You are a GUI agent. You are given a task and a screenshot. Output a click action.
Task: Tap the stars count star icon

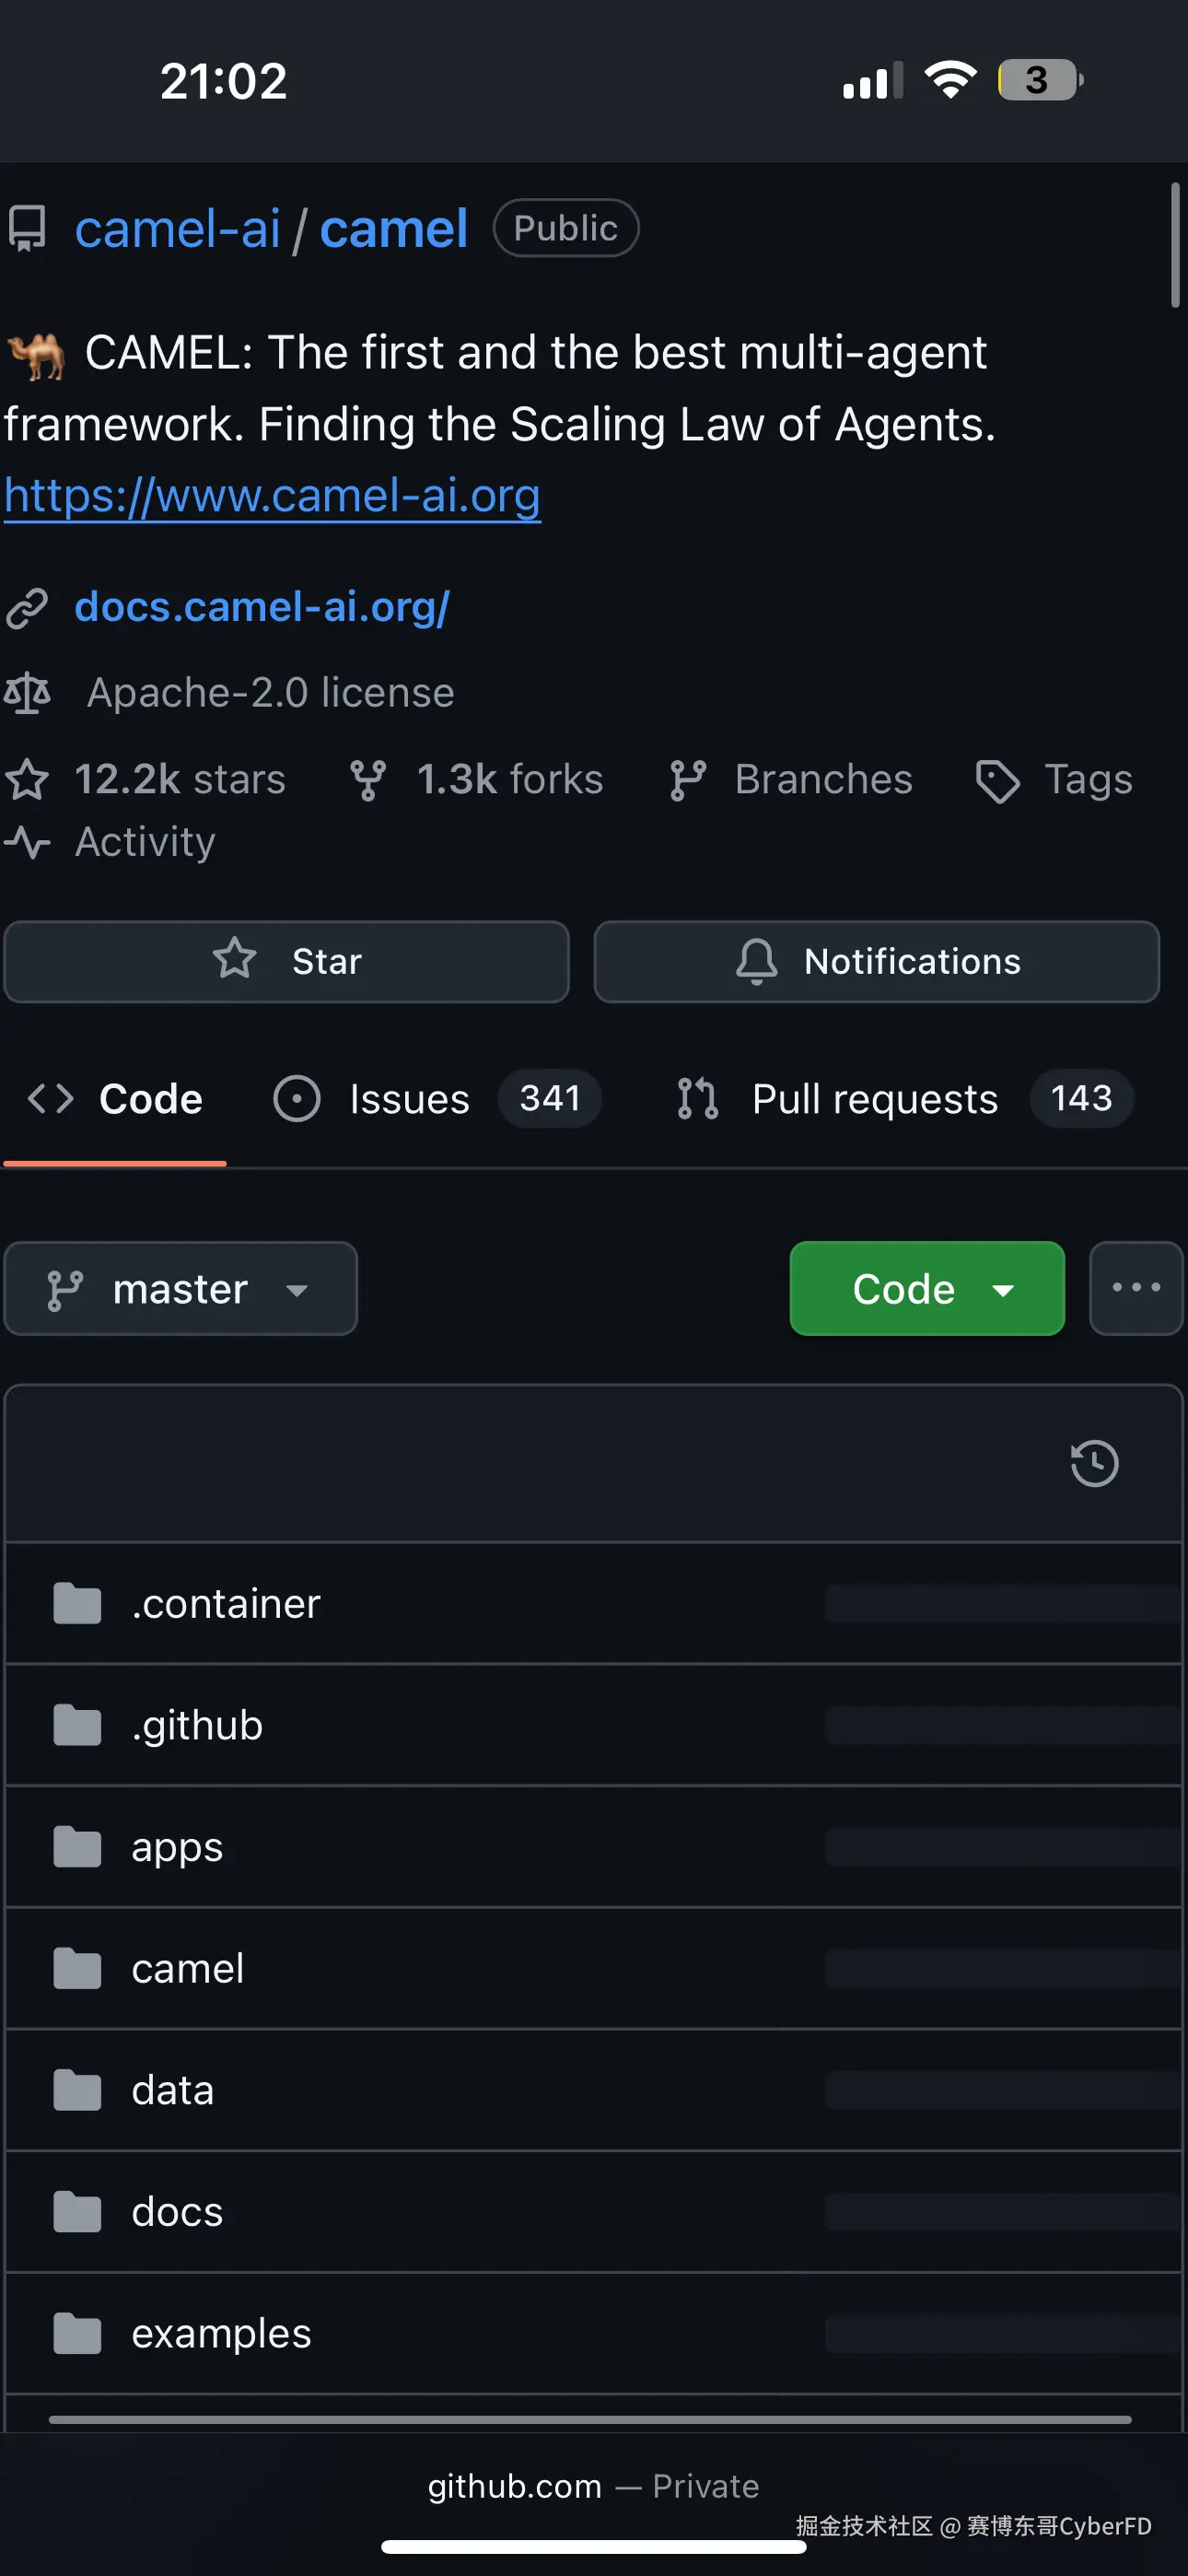pos(27,780)
